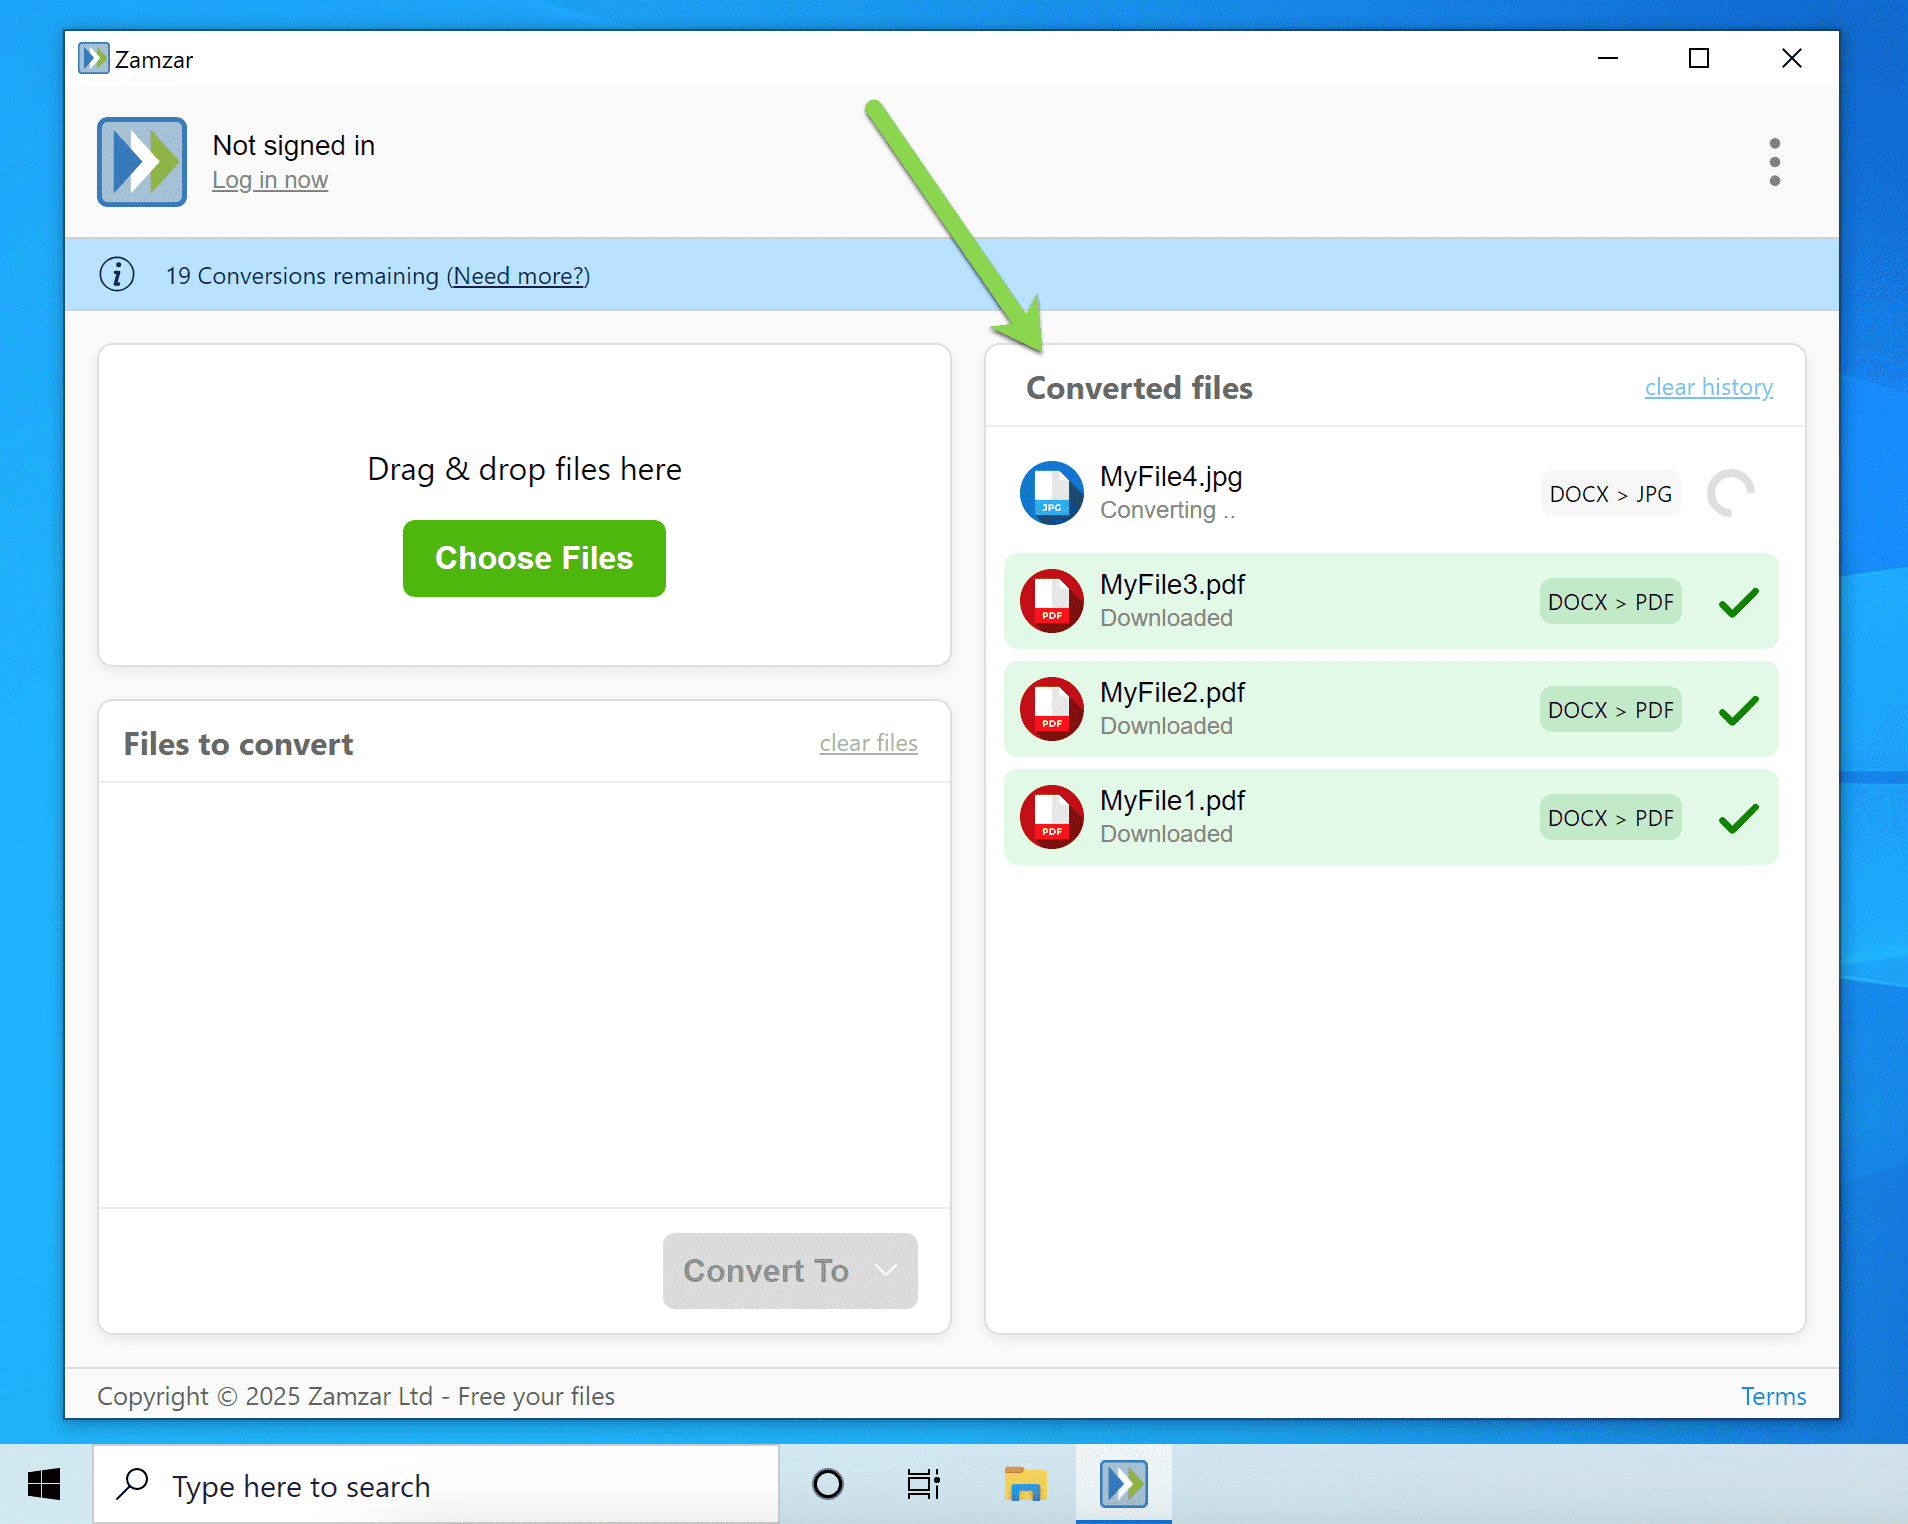Open the three-dot options menu
Screen dimensions: 1908x1524
click(x=1775, y=161)
